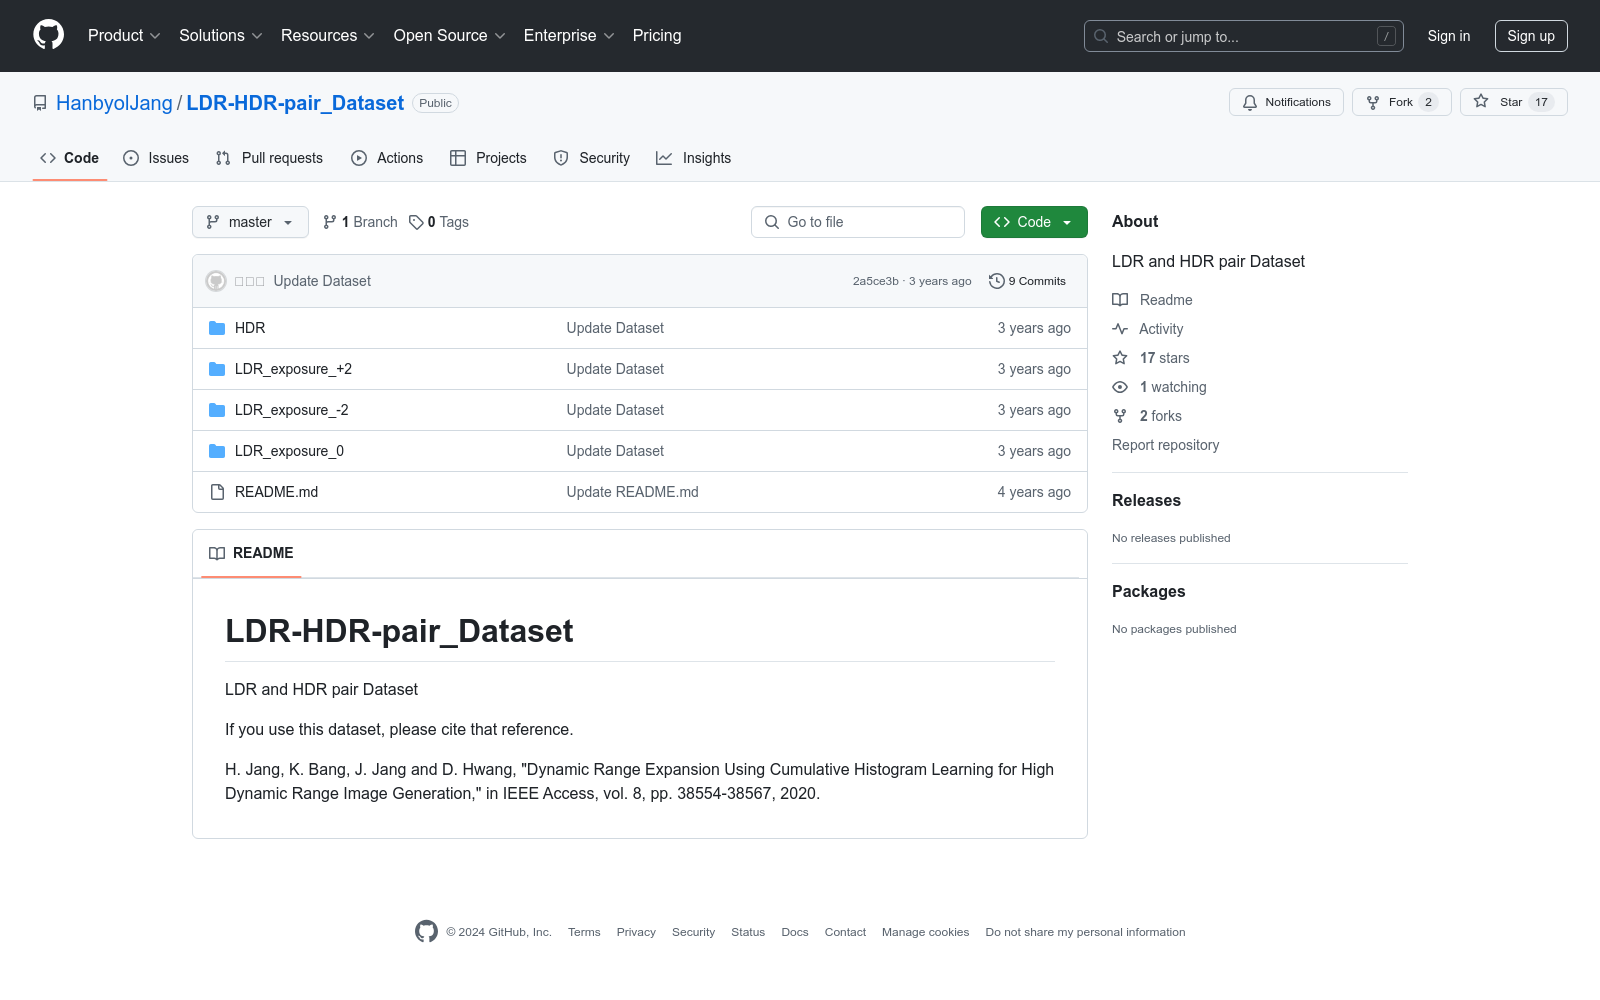Expand the Open Source menu

(x=450, y=36)
